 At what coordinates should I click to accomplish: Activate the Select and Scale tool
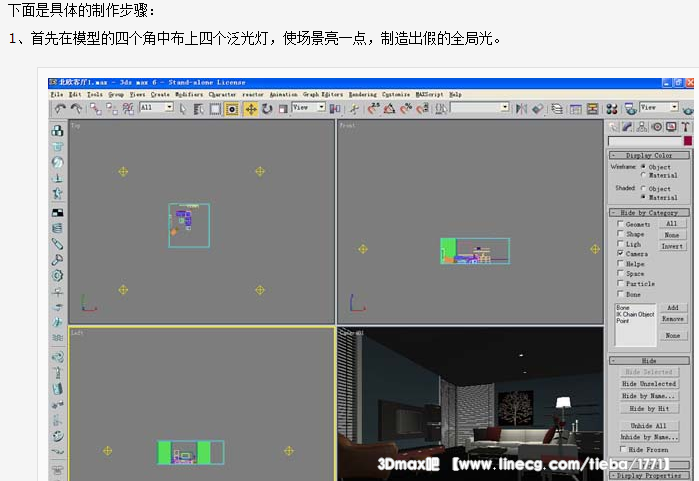[x=283, y=109]
